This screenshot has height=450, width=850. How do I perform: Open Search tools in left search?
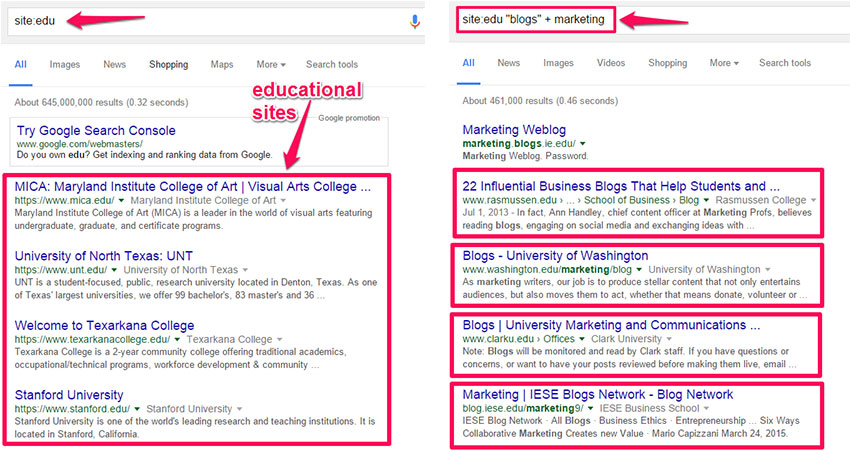click(x=332, y=65)
